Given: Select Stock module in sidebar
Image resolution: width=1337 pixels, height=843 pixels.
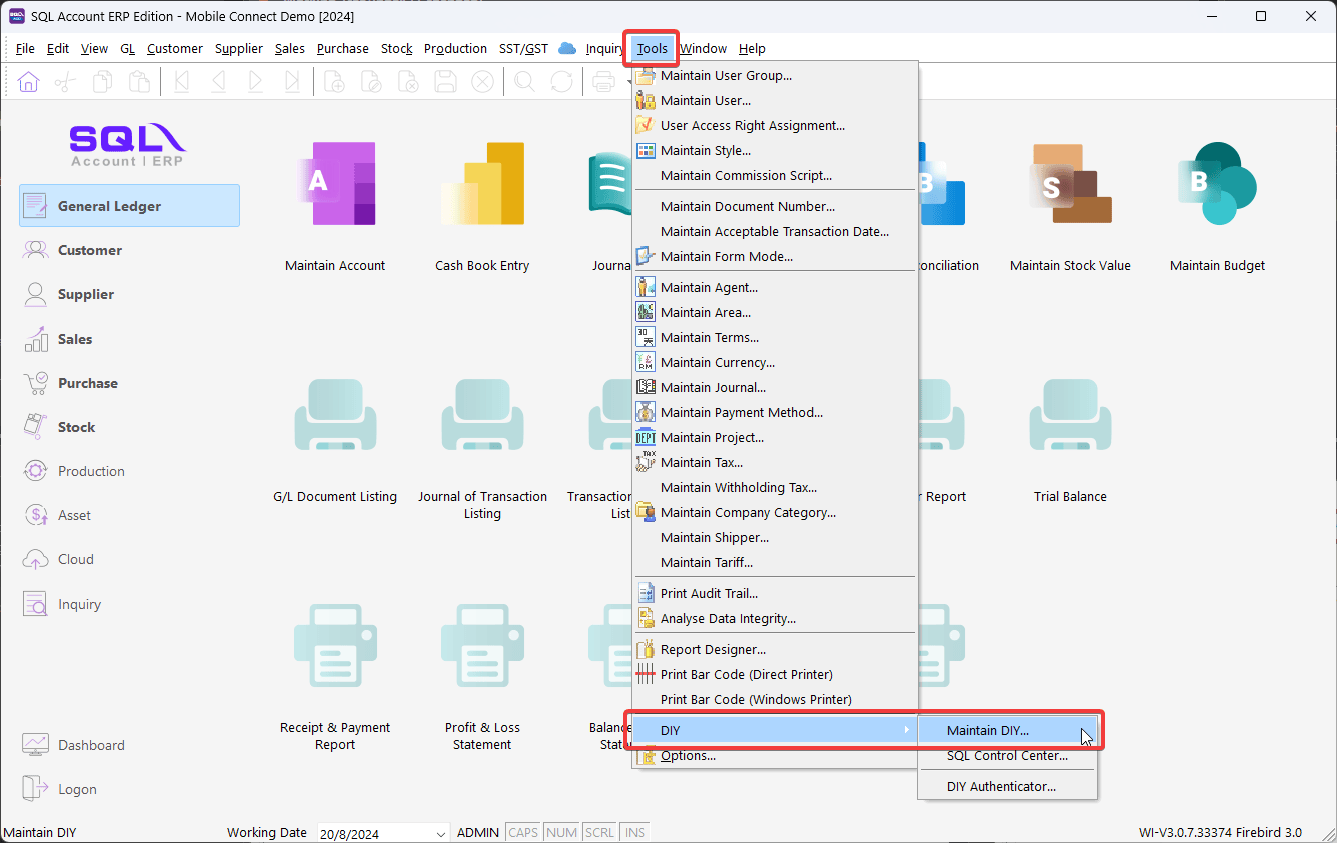Looking at the screenshot, I should click(76, 427).
